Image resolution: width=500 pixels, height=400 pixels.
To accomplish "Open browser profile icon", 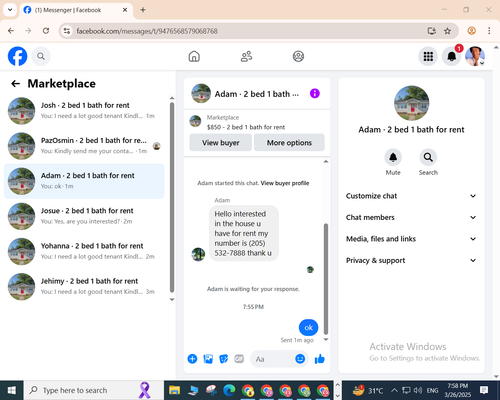I will pos(471,31).
